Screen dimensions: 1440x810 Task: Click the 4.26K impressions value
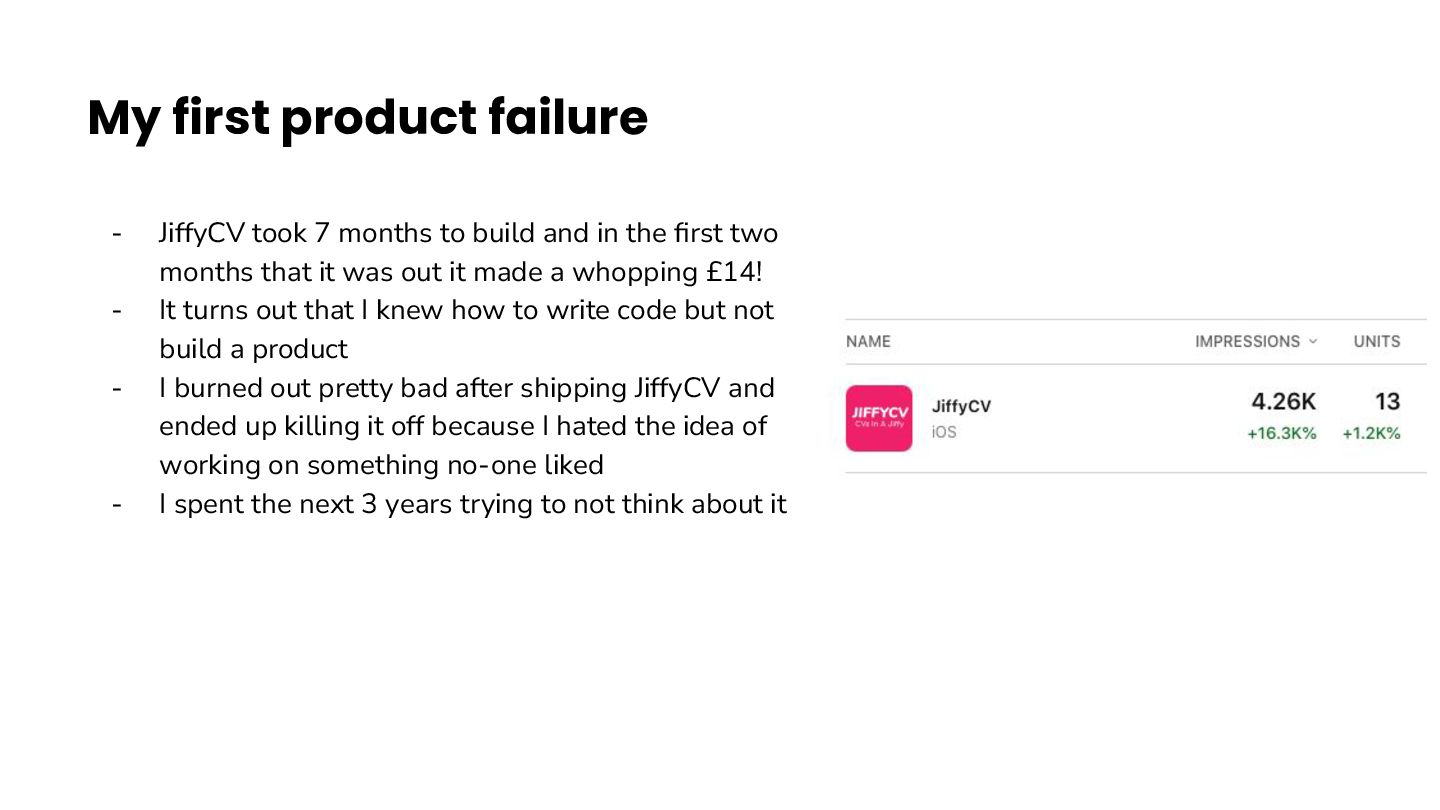pos(1284,402)
